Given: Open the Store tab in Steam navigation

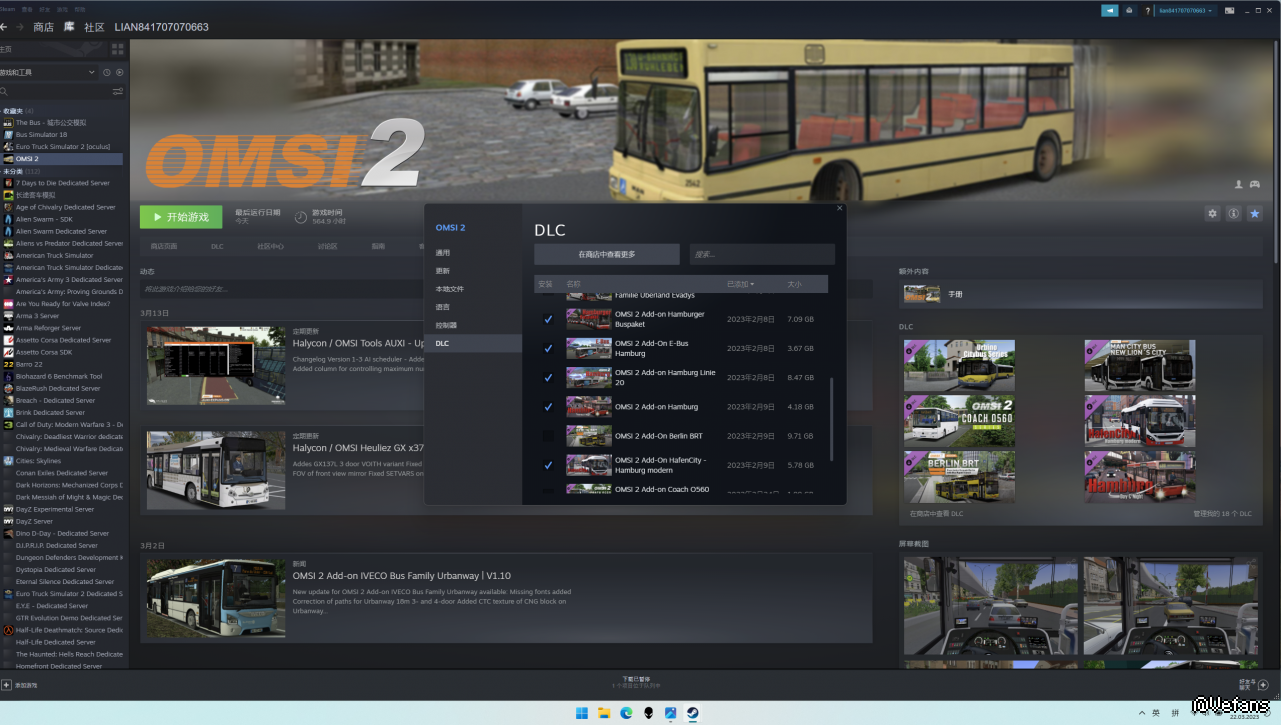Looking at the screenshot, I should (43, 27).
